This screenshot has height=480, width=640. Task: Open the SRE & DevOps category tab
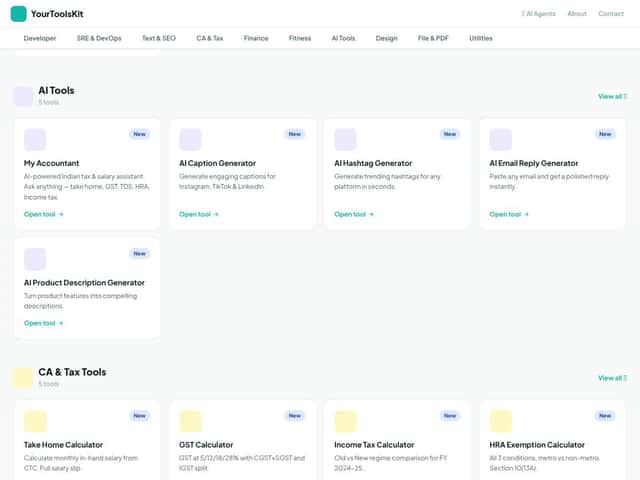pyautogui.click(x=99, y=38)
